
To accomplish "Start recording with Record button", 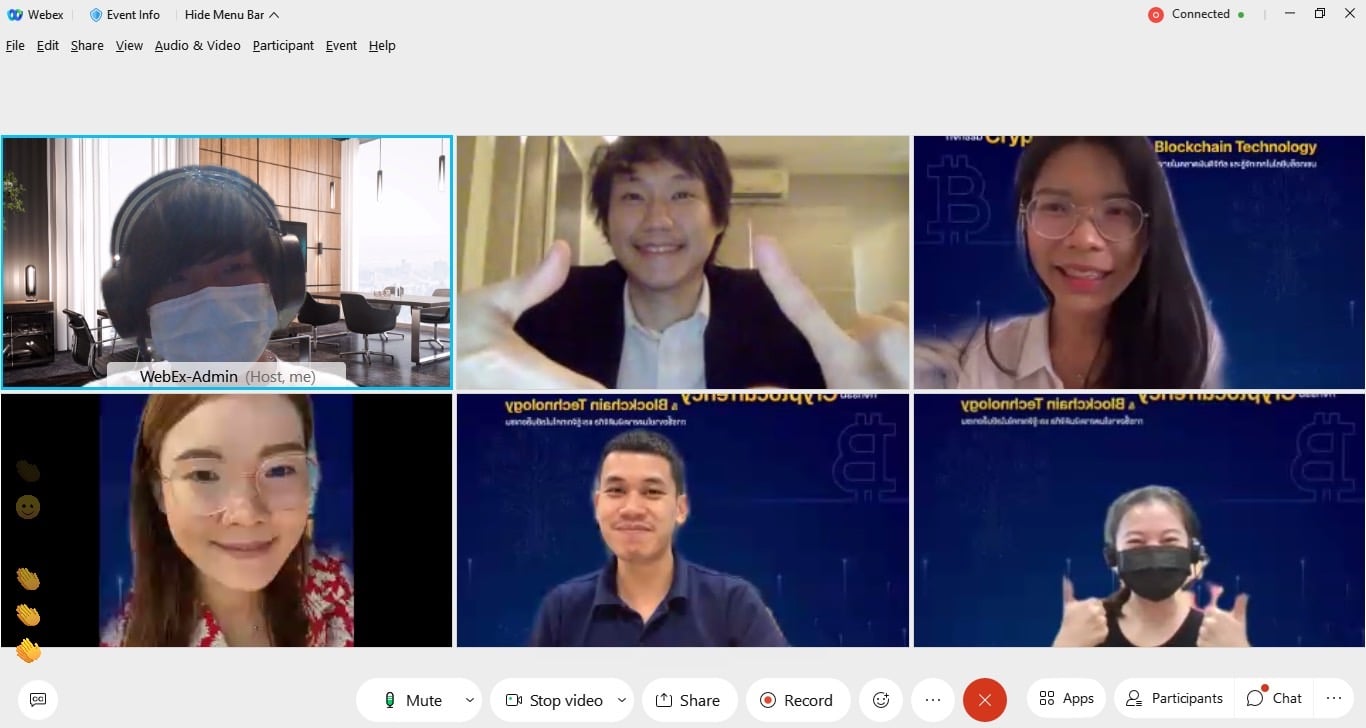I will pos(797,700).
